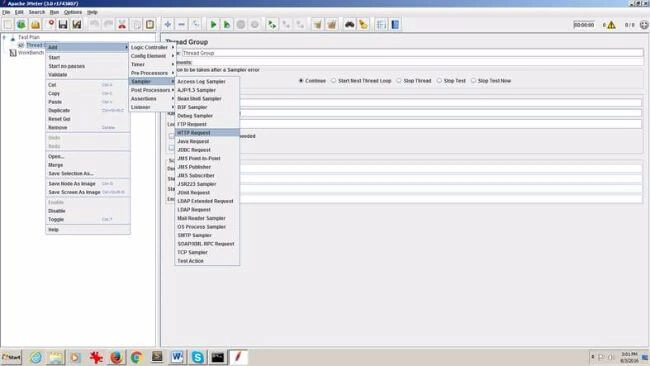Click Validate in the context menu
650x366 pixels.
click(87, 75)
